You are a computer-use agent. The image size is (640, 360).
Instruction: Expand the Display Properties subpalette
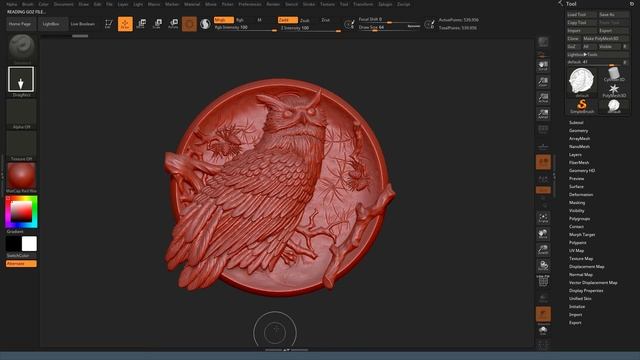tap(586, 291)
